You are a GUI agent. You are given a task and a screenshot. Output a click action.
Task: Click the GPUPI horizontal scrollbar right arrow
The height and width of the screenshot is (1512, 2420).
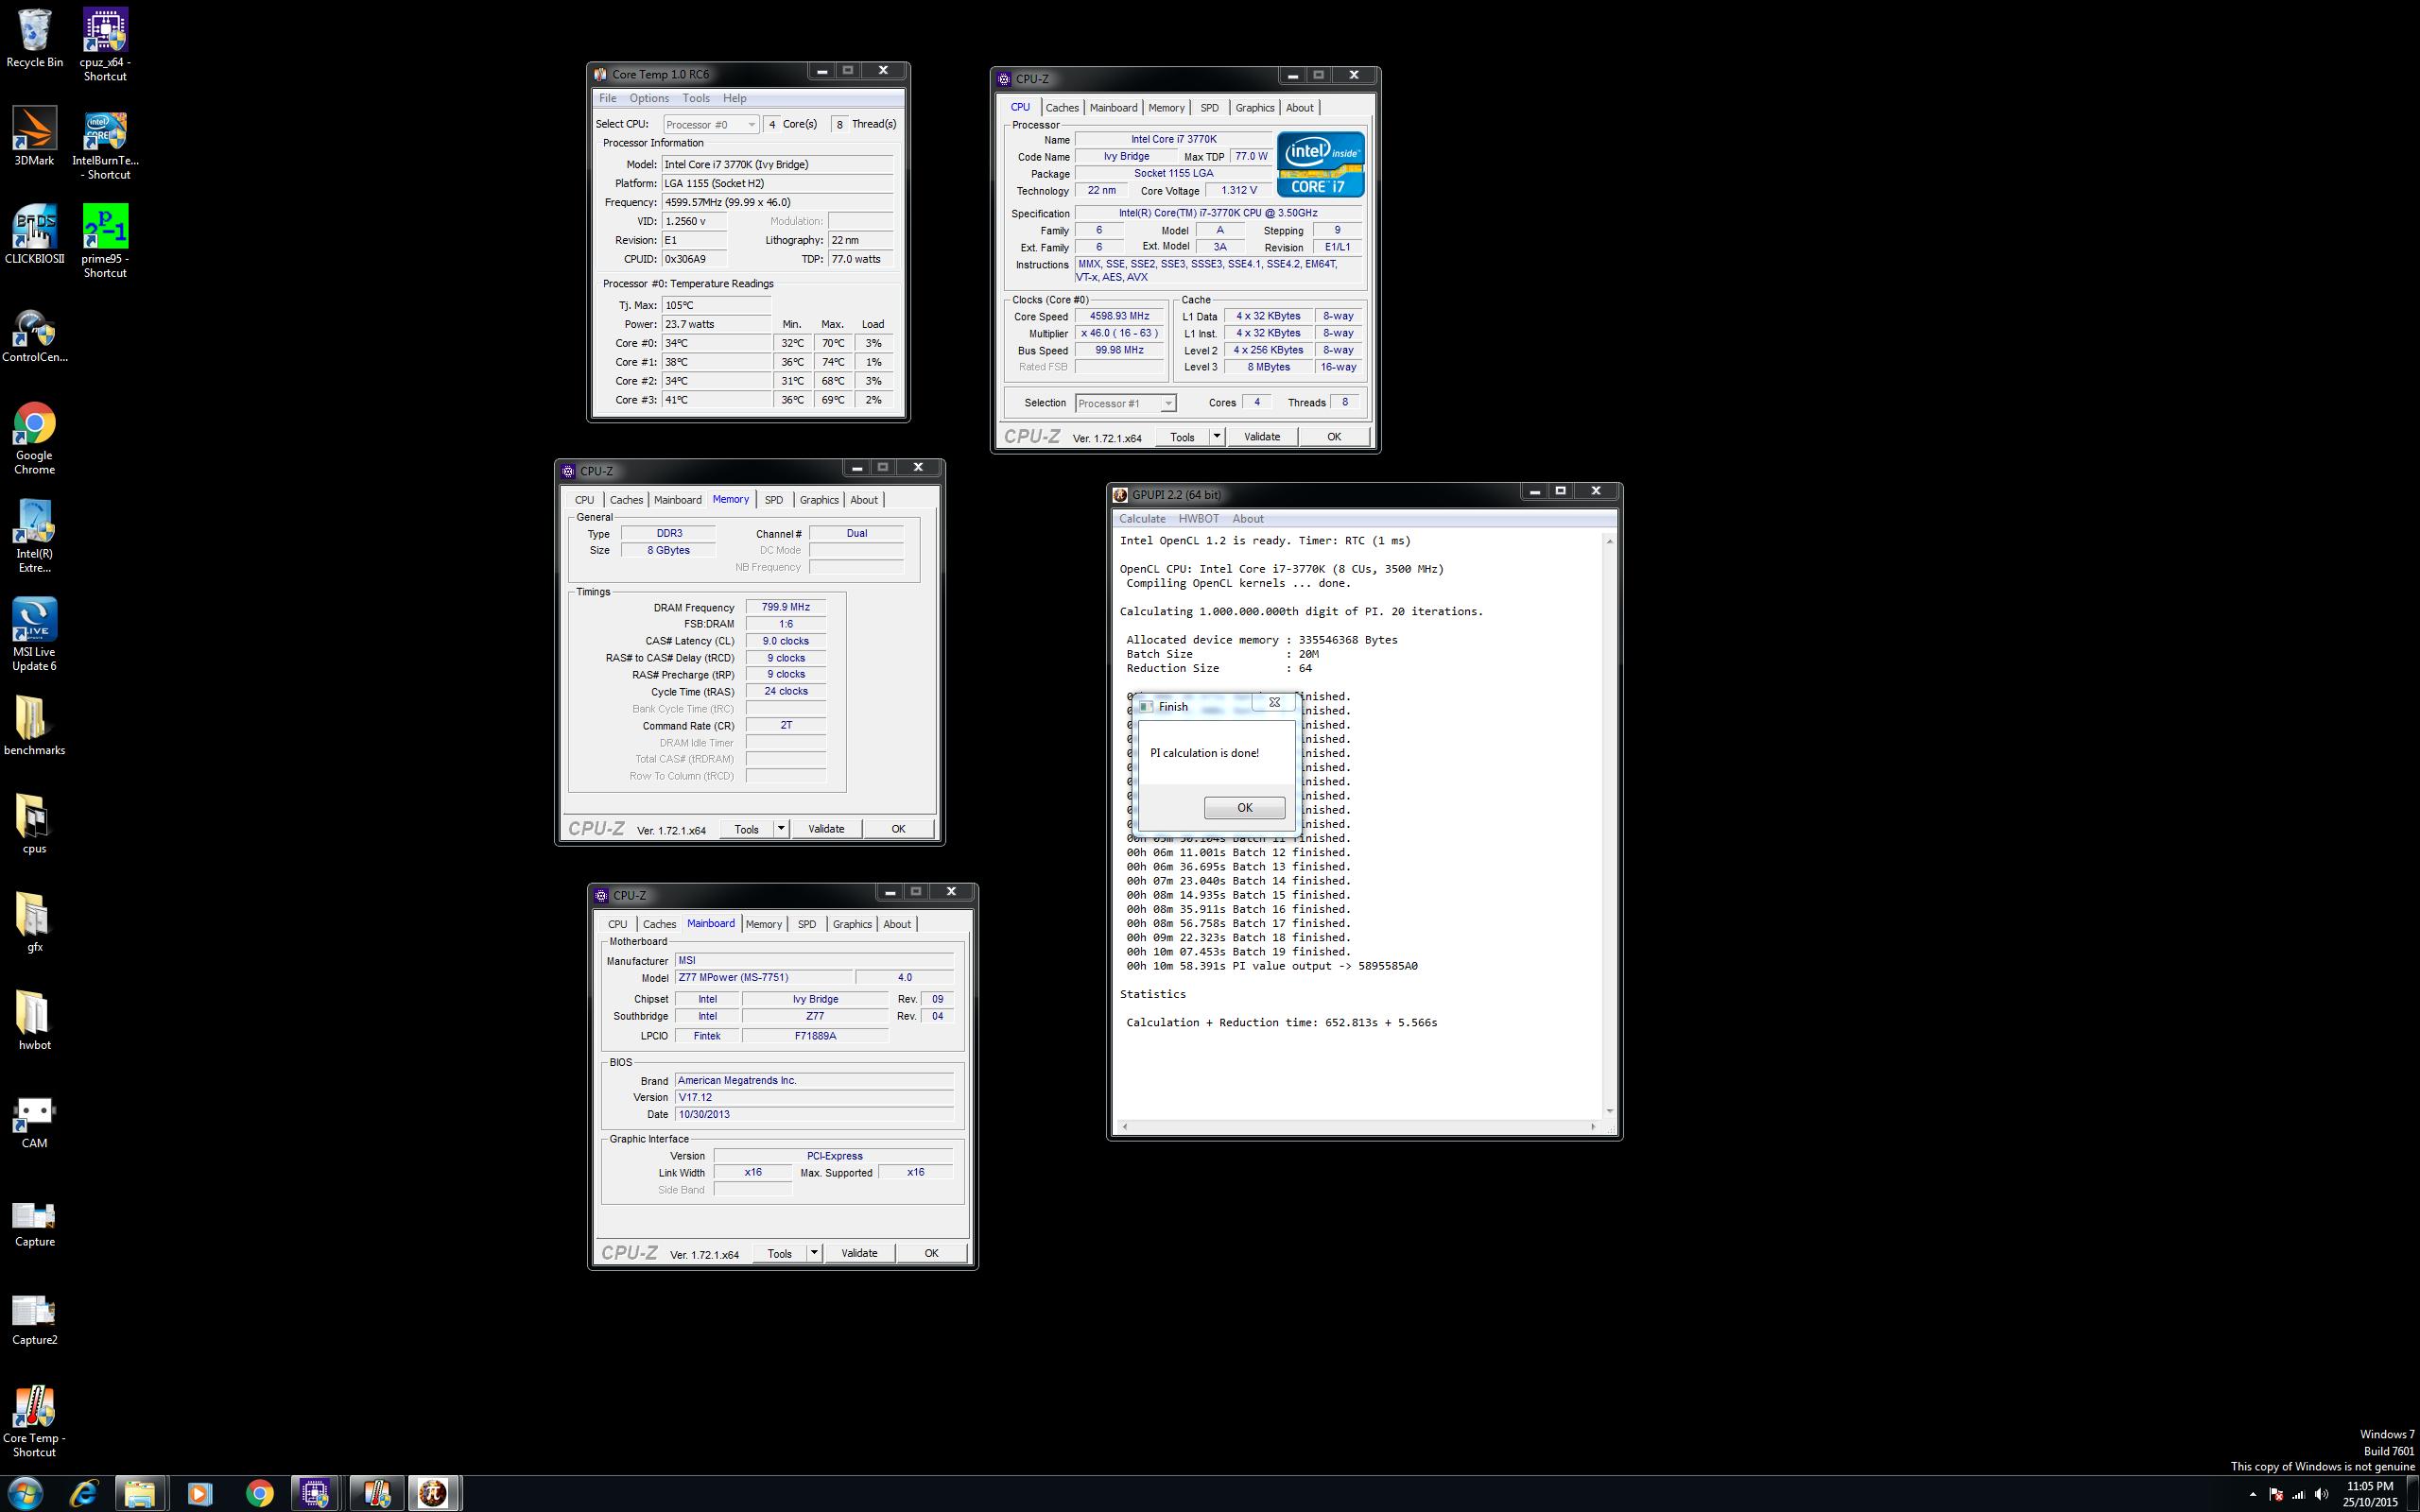tap(1593, 1127)
